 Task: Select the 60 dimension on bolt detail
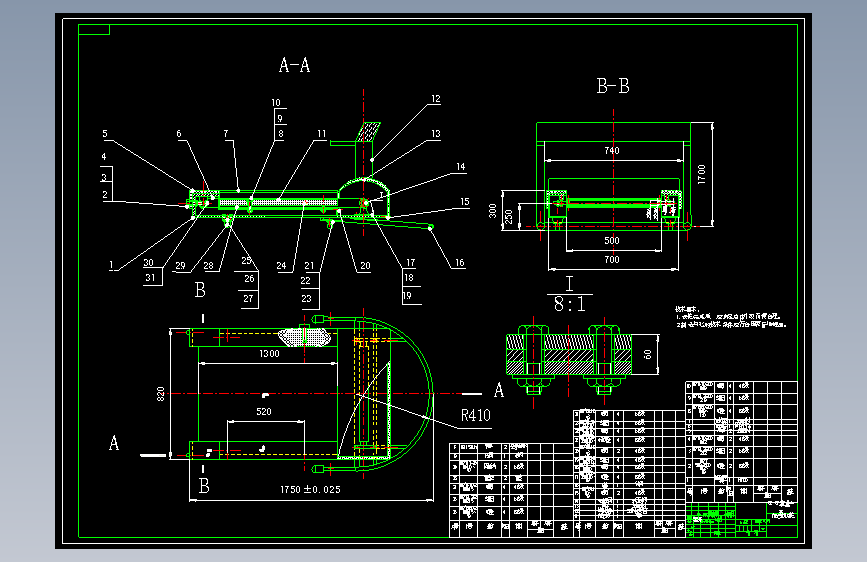coord(647,354)
